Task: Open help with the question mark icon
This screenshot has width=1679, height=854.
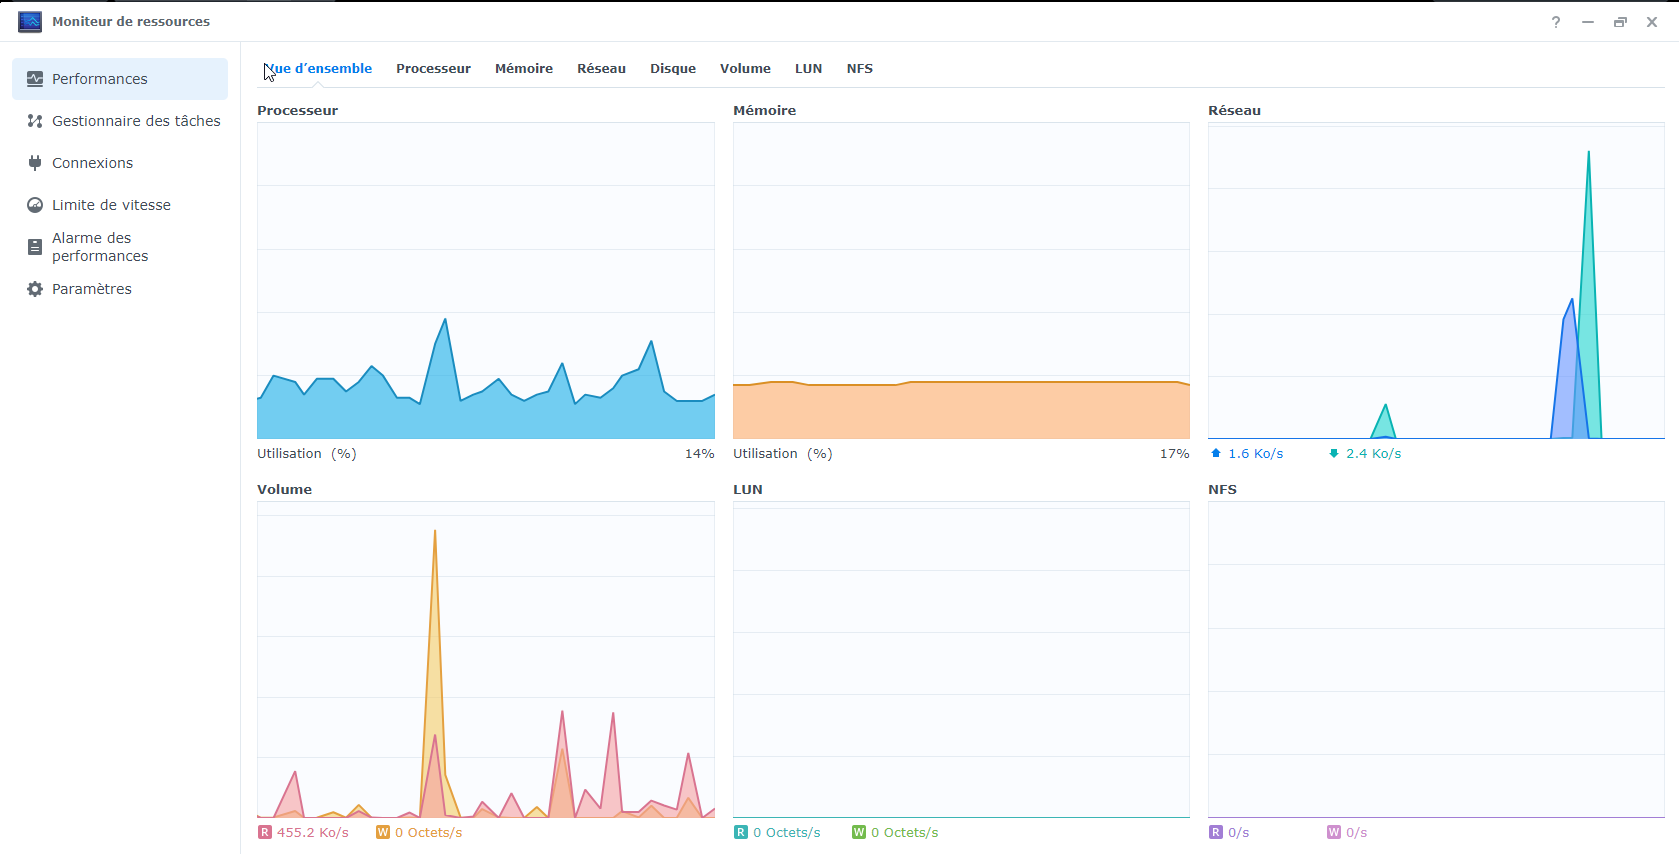Action: pos(1556,22)
